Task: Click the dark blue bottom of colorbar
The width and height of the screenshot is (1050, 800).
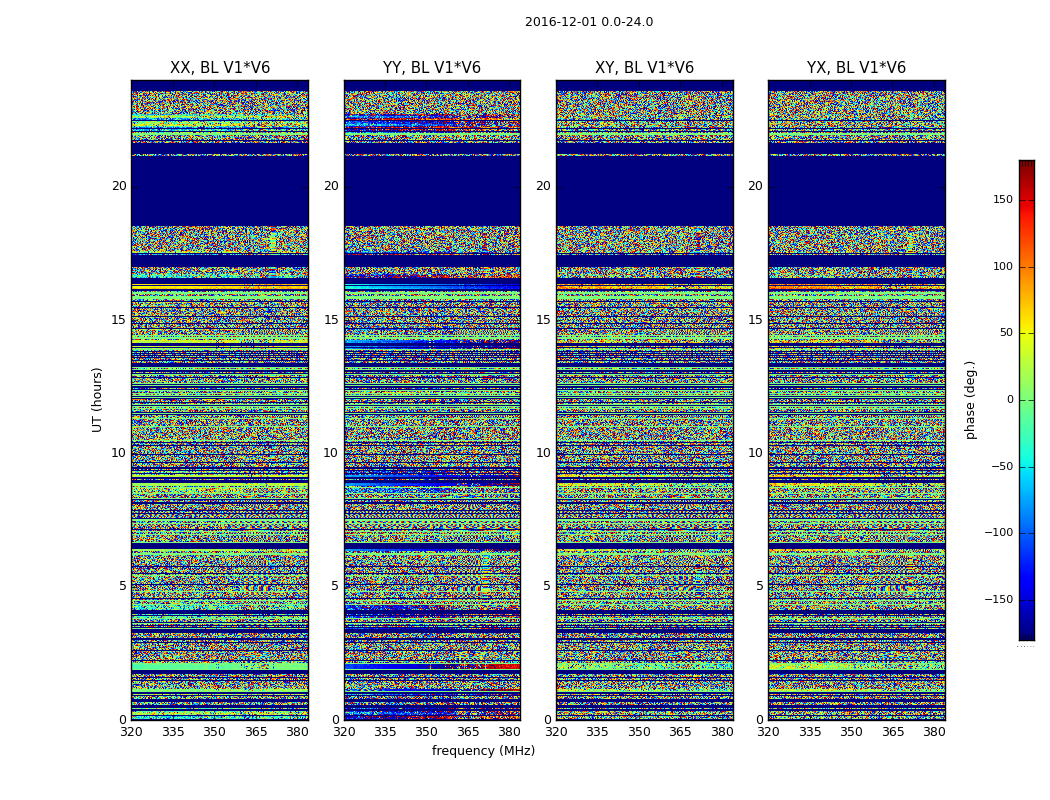Action: pyautogui.click(x=1026, y=634)
